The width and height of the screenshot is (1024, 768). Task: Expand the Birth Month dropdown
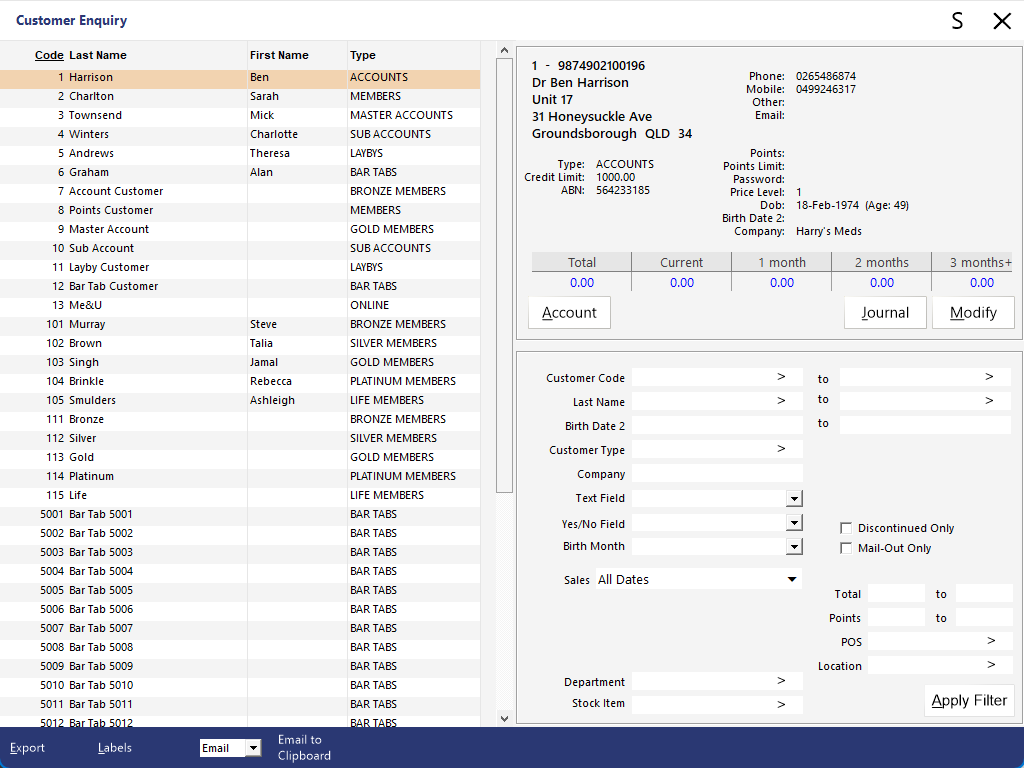click(794, 546)
